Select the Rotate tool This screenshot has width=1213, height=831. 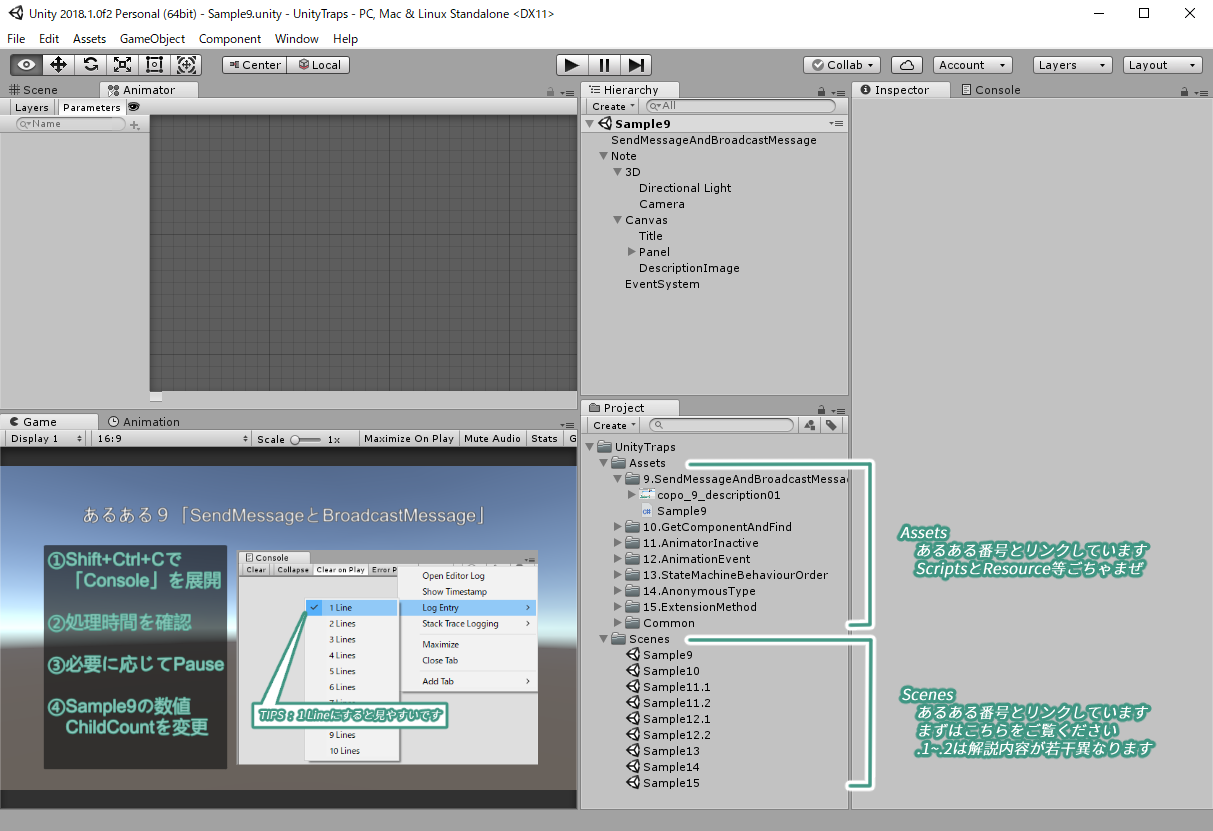[x=90, y=64]
